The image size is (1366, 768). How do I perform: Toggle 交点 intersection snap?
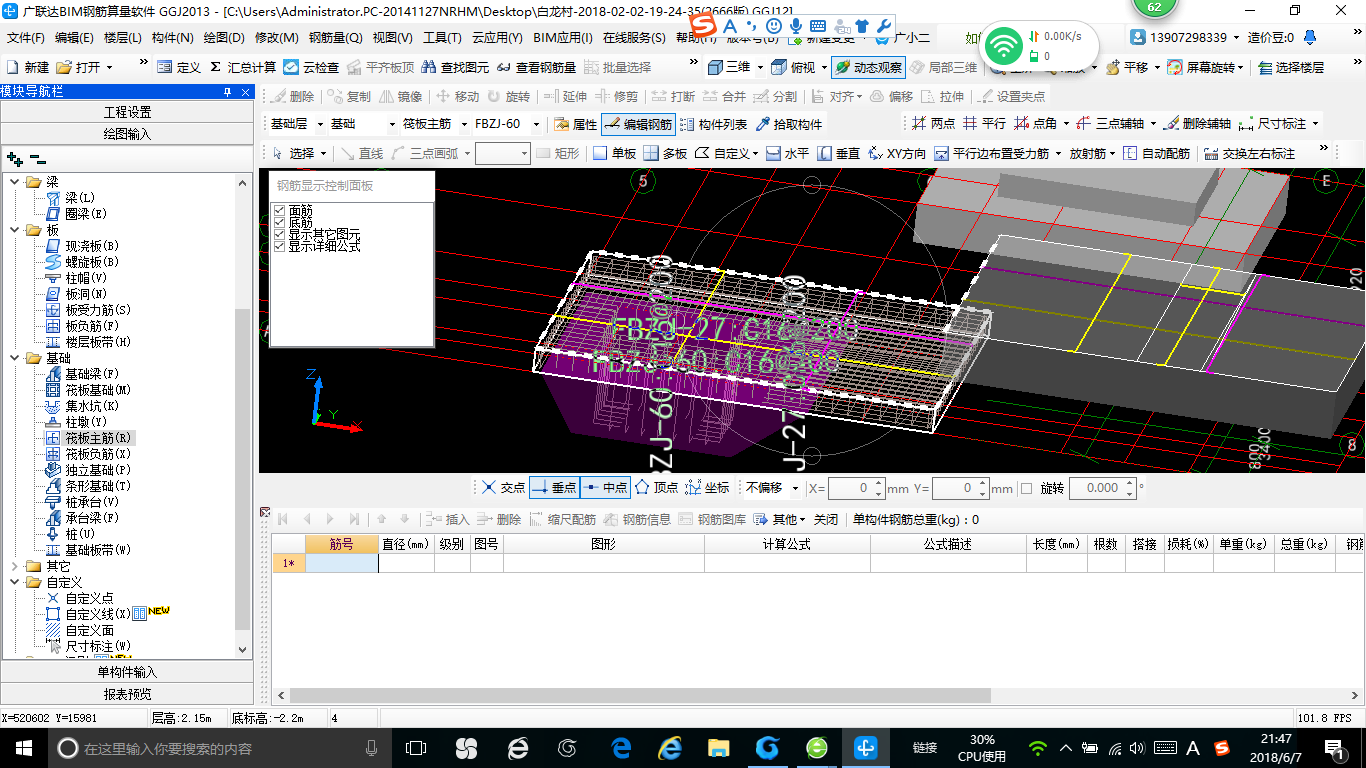pyautogui.click(x=503, y=487)
